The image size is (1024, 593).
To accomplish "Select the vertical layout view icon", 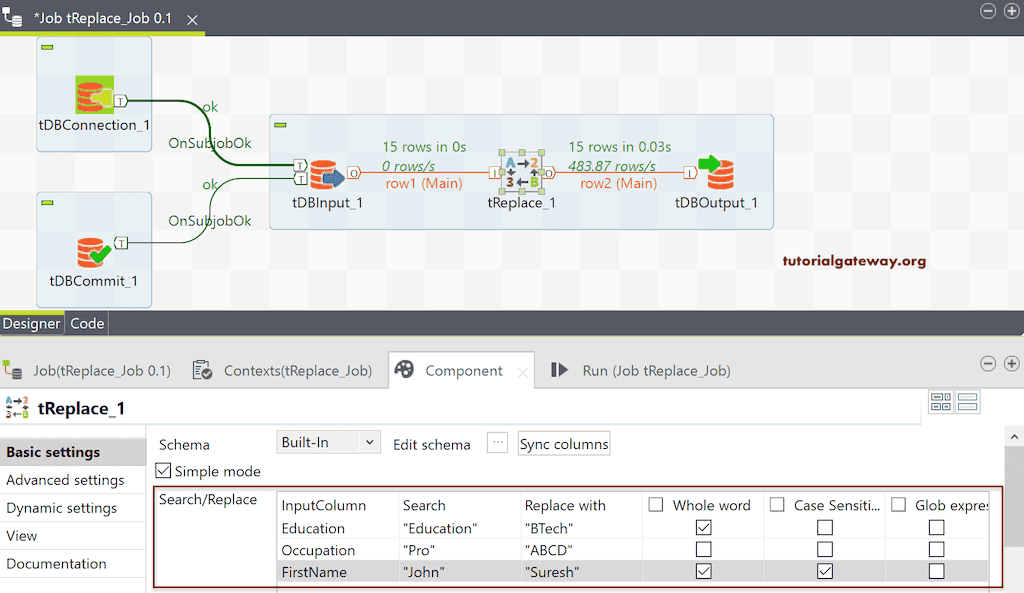I will [967, 401].
